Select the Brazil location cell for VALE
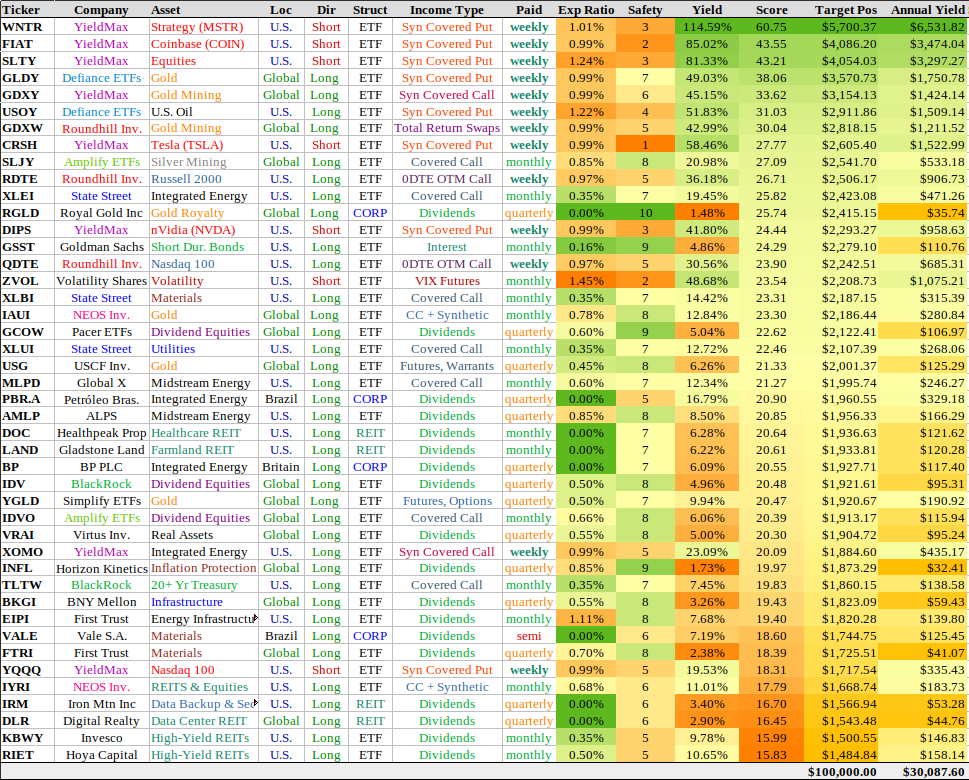The width and height of the screenshot is (969, 780). pos(281,636)
